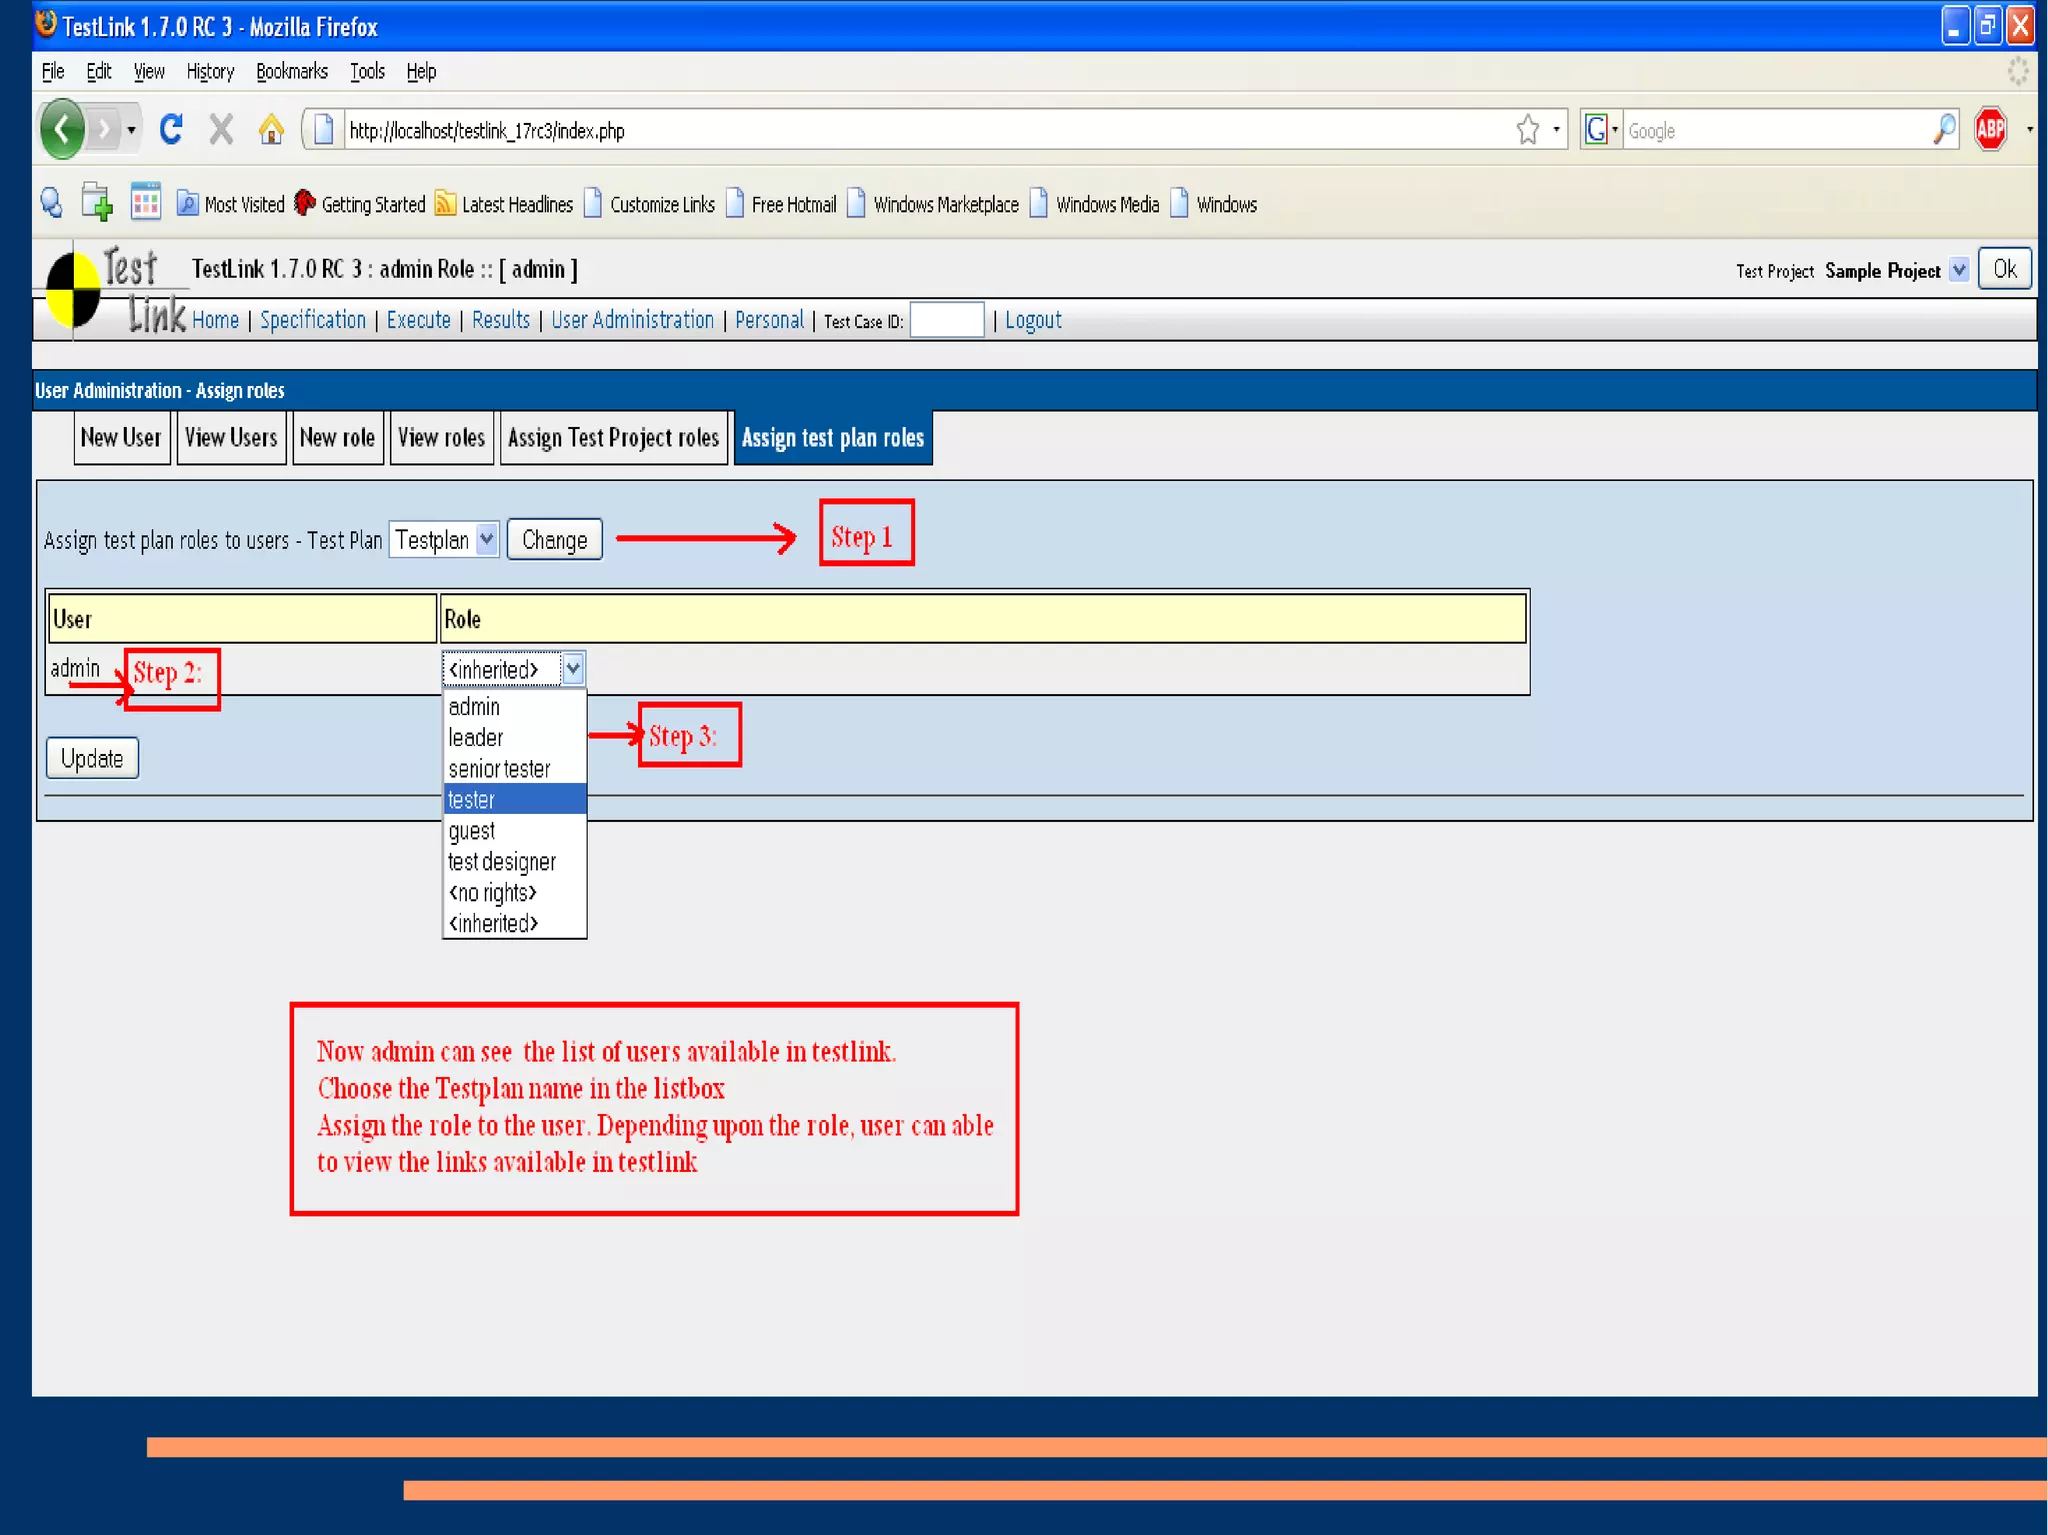
Task: Switch to Assign Test Project roles tab
Action: pyautogui.click(x=613, y=438)
